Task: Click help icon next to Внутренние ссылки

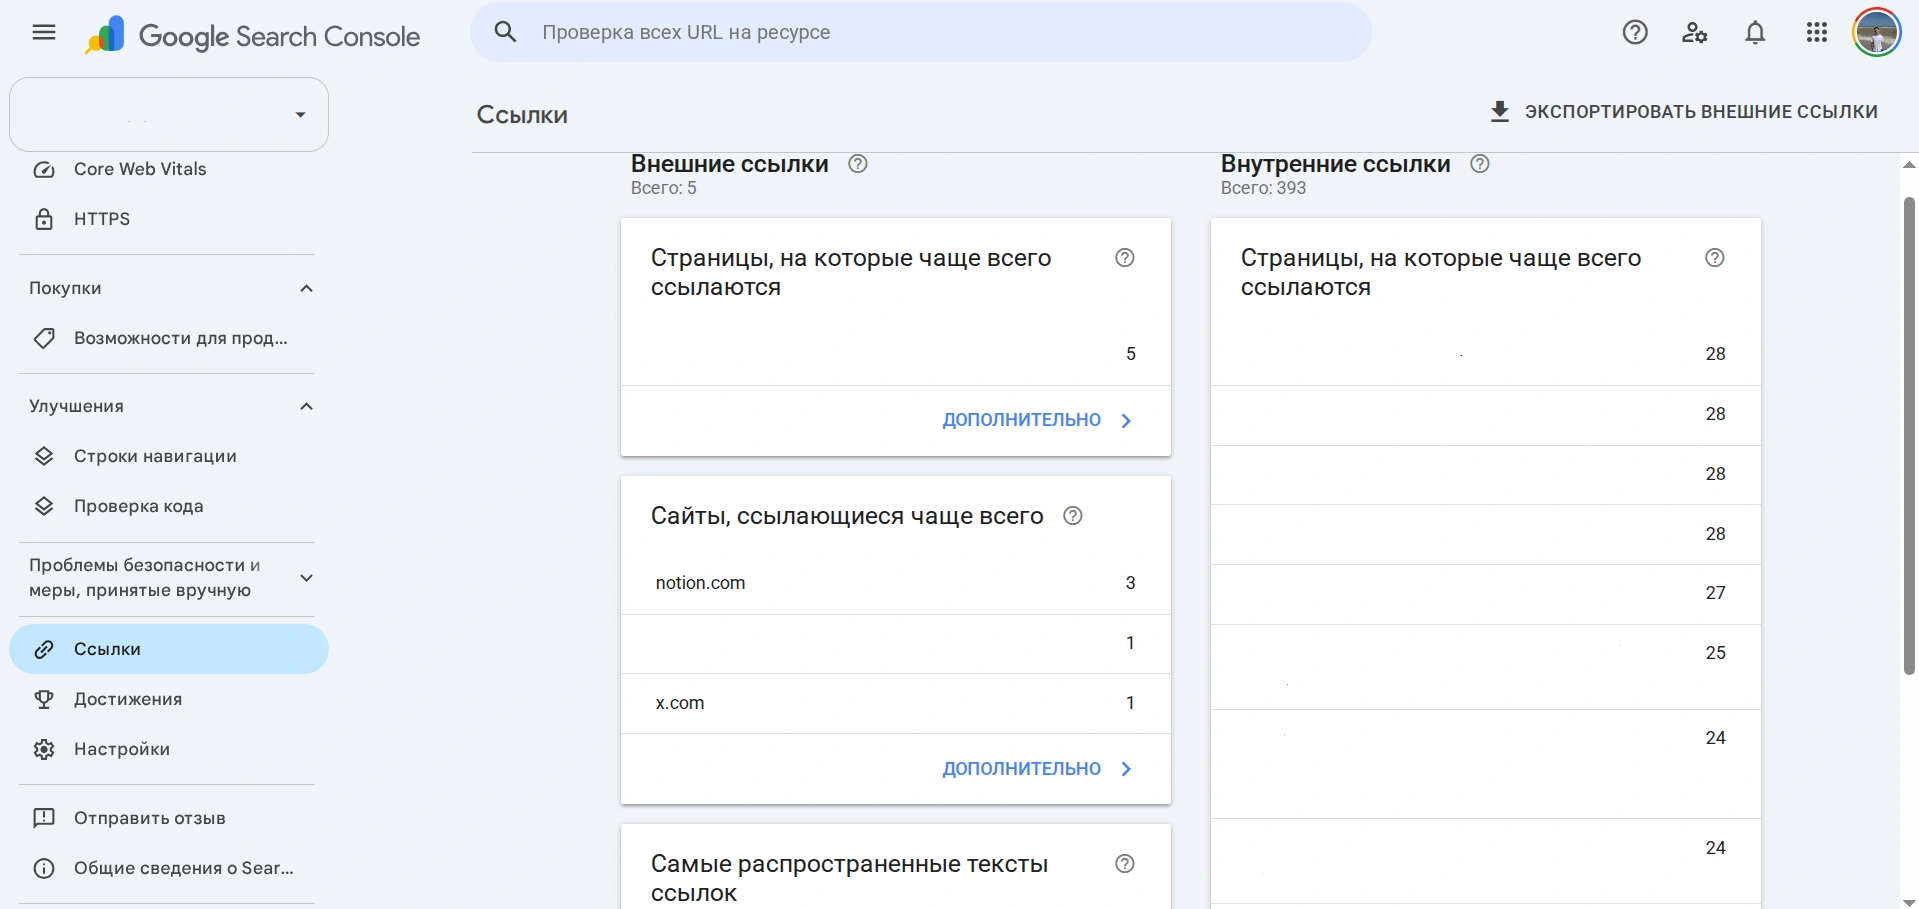Action: coord(1480,164)
